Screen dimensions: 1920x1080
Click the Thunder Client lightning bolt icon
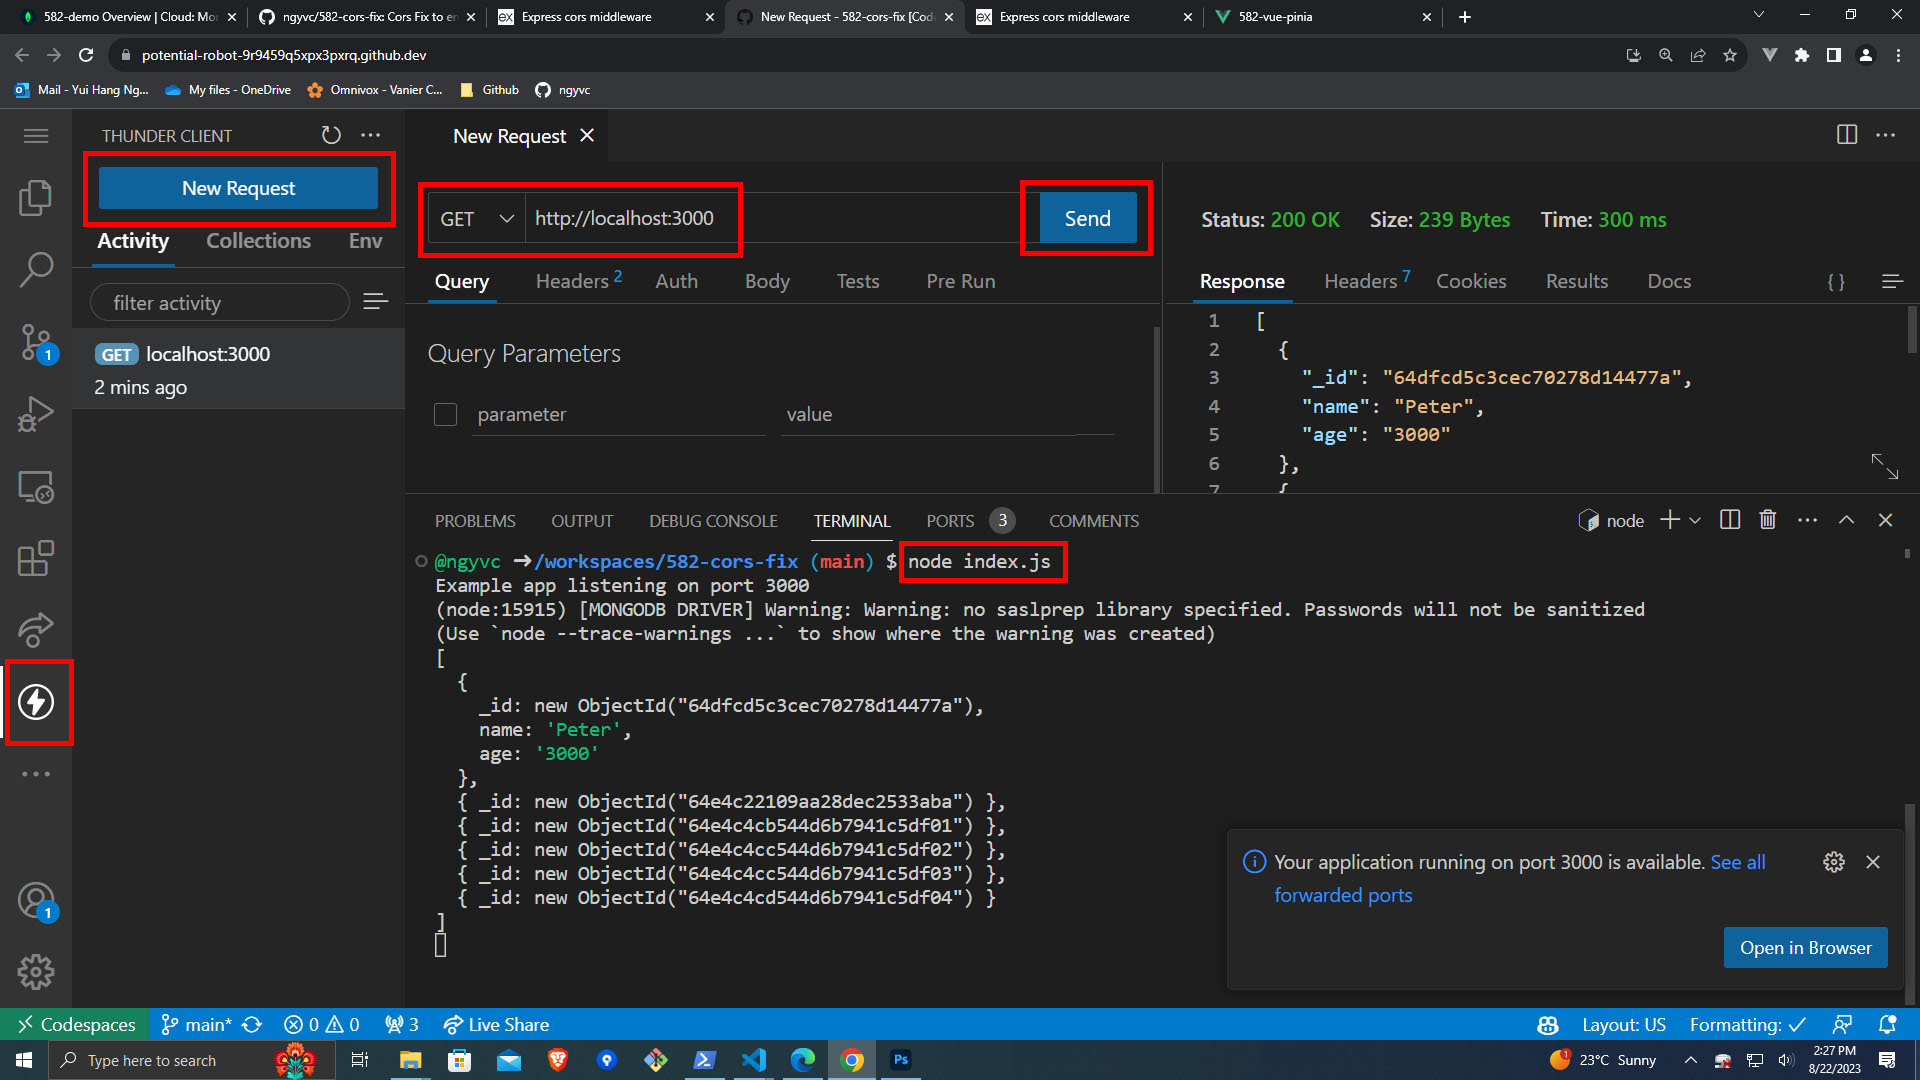pos(36,700)
